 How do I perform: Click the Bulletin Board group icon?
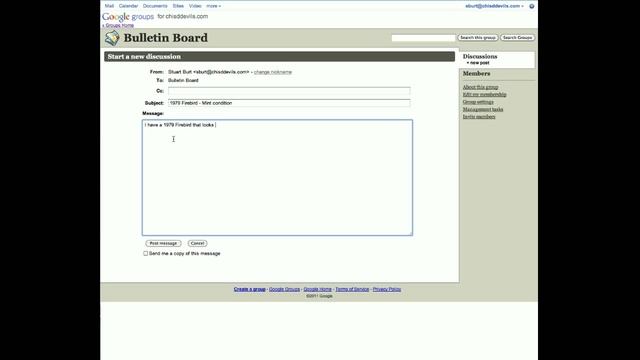pyautogui.click(x=112, y=38)
